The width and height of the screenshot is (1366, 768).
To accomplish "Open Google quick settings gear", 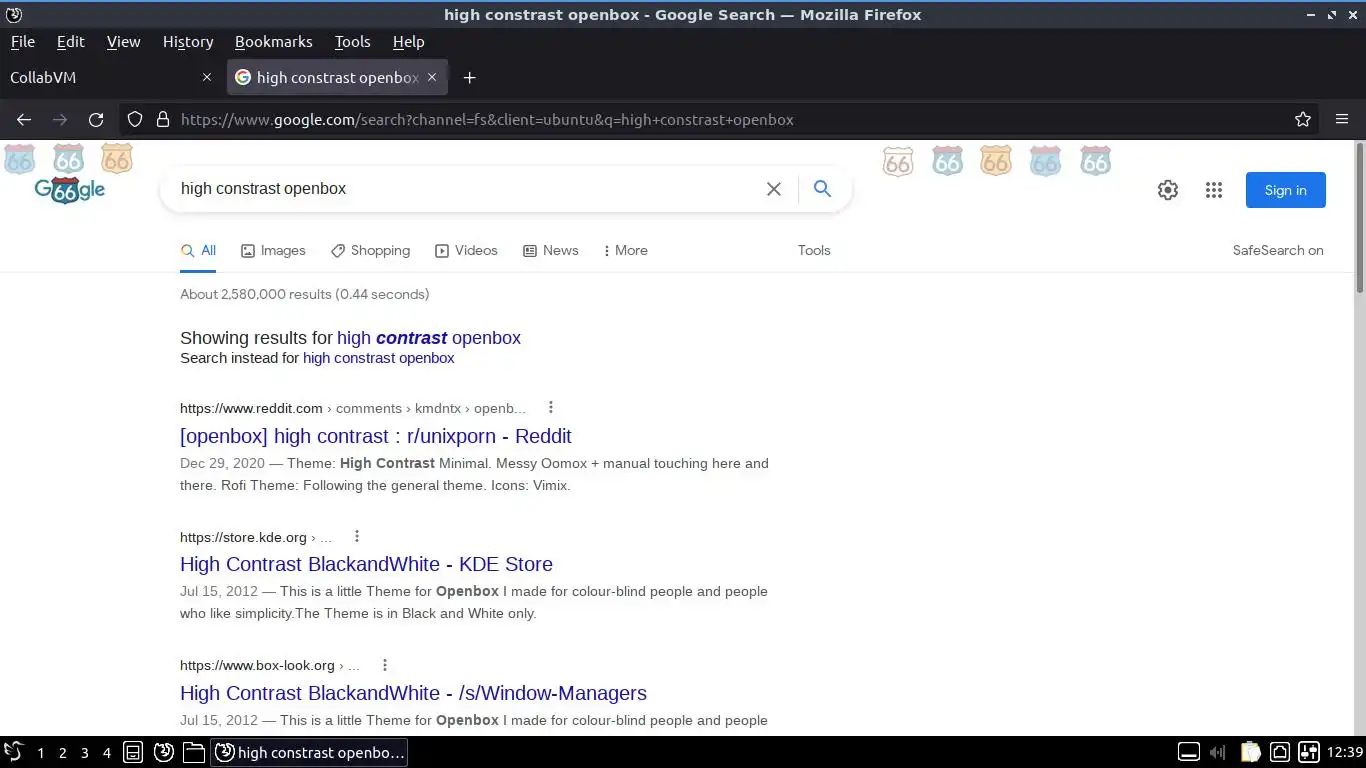I will pyautogui.click(x=1168, y=190).
